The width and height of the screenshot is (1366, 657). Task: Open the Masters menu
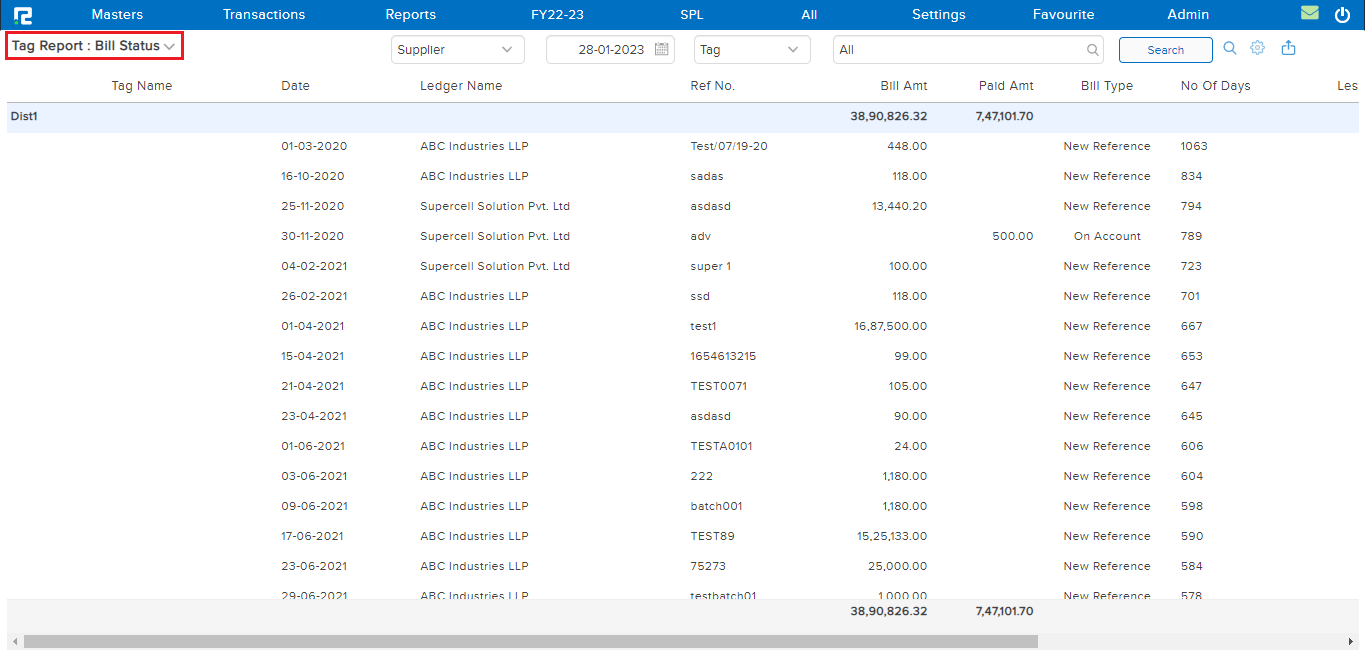click(117, 15)
